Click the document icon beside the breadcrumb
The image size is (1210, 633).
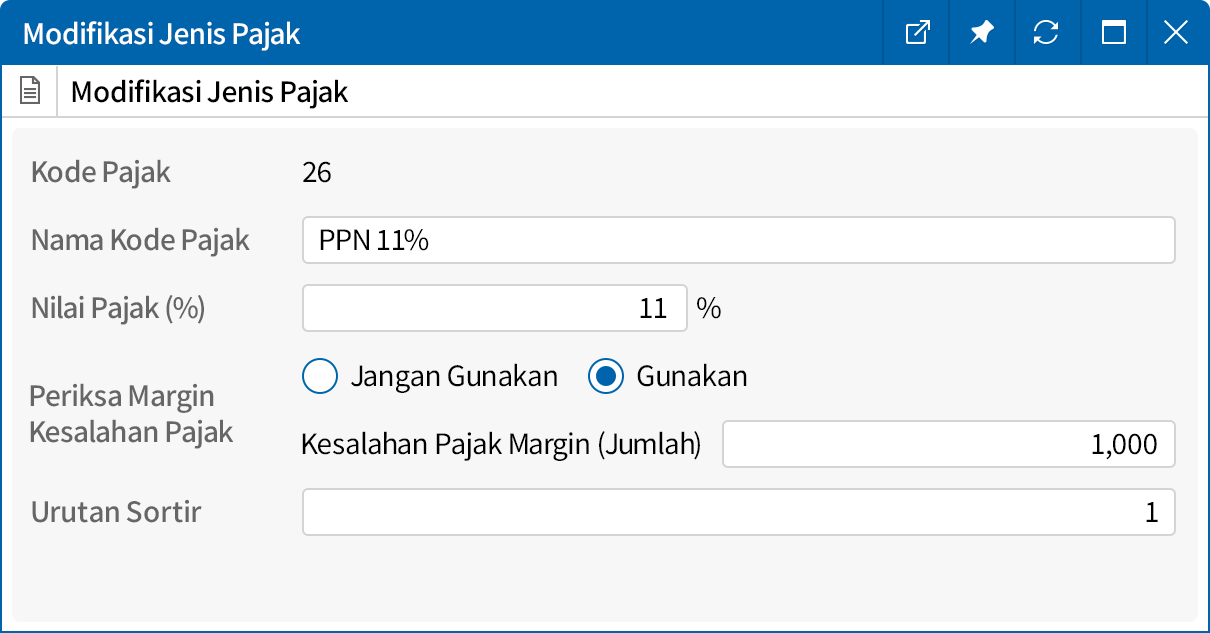tap(30, 90)
